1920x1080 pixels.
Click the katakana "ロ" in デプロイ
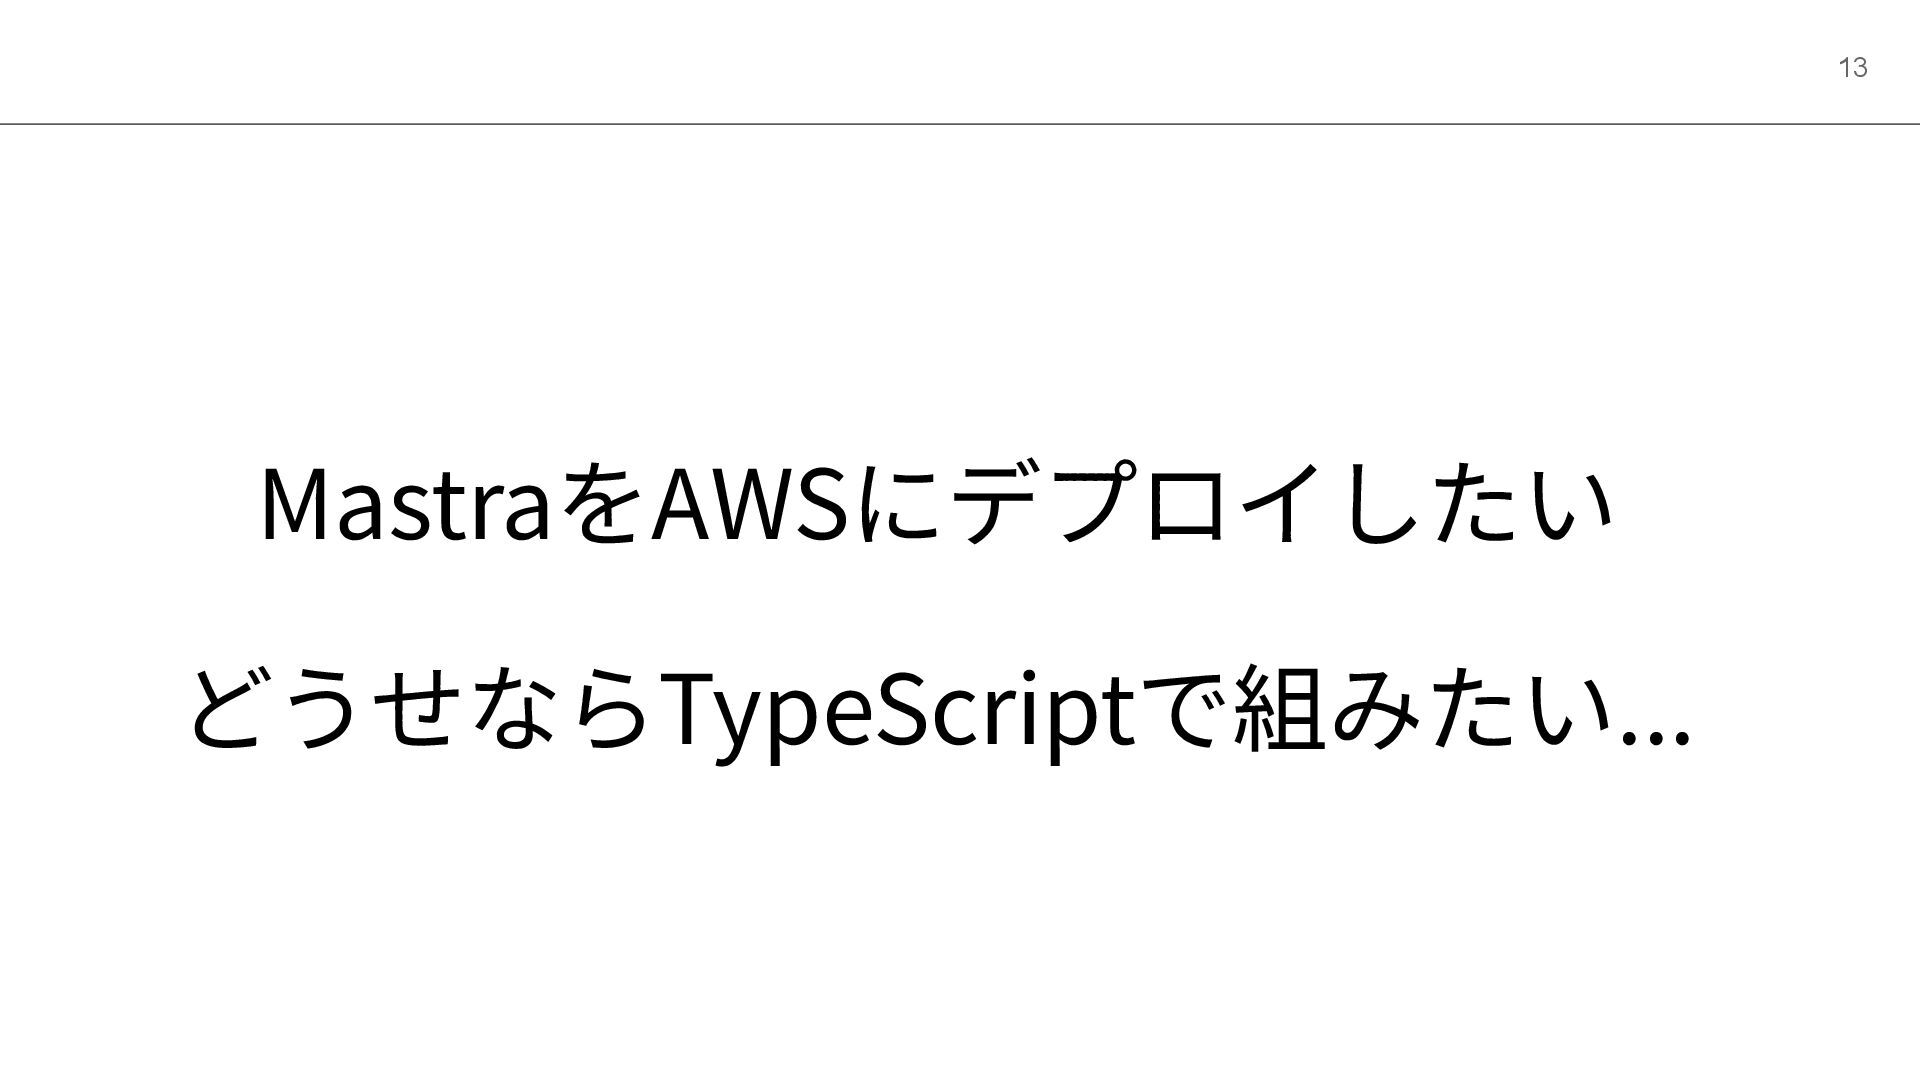(x=1186, y=506)
